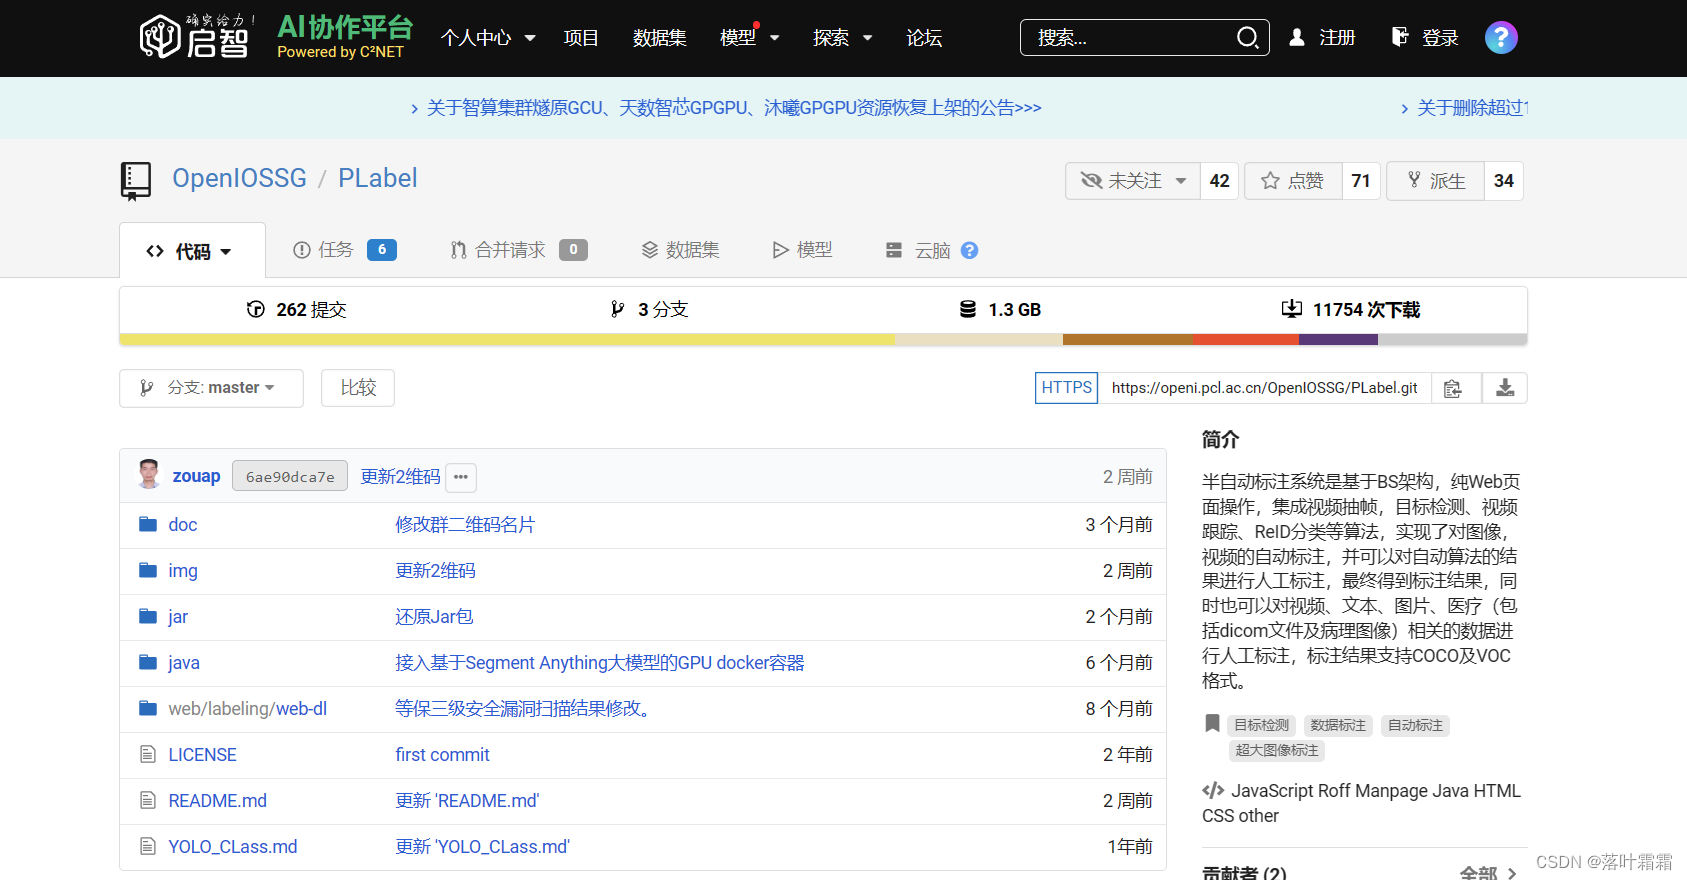The width and height of the screenshot is (1687, 880).
Task: Click the star icon for 点赞
Action: pos(1270,181)
